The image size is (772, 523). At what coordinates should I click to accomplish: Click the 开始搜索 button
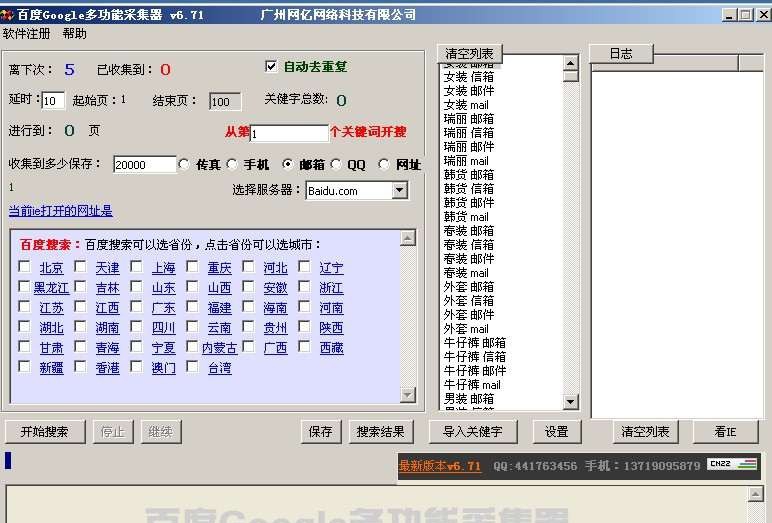(45, 432)
